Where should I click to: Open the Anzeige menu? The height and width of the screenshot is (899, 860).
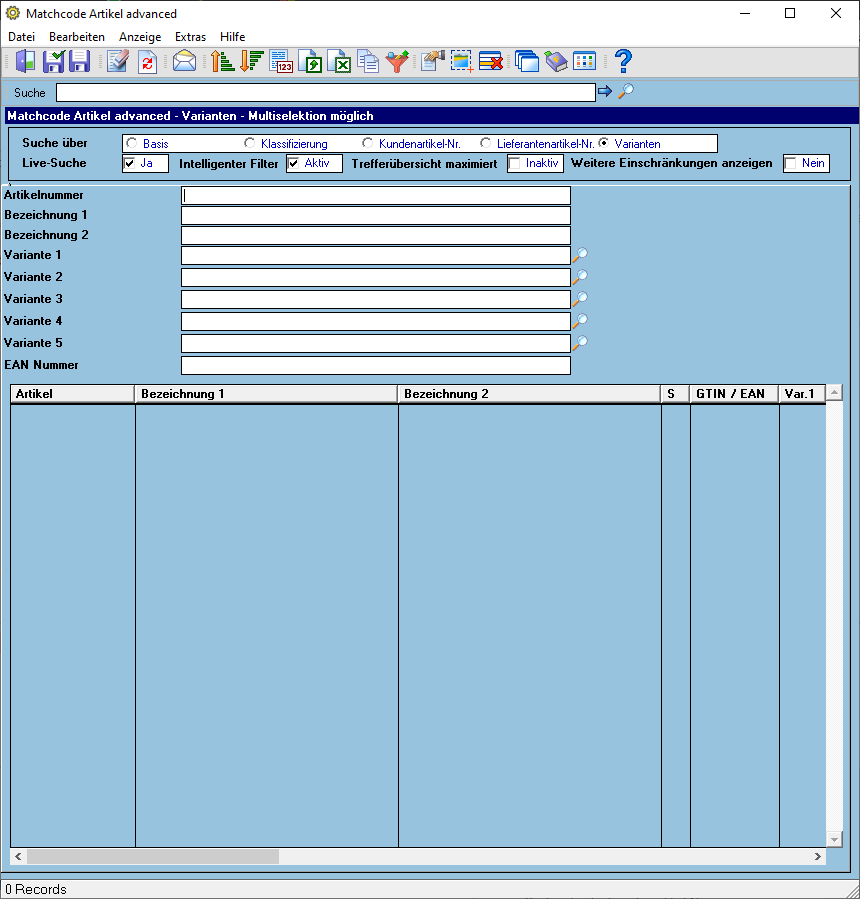coord(140,37)
